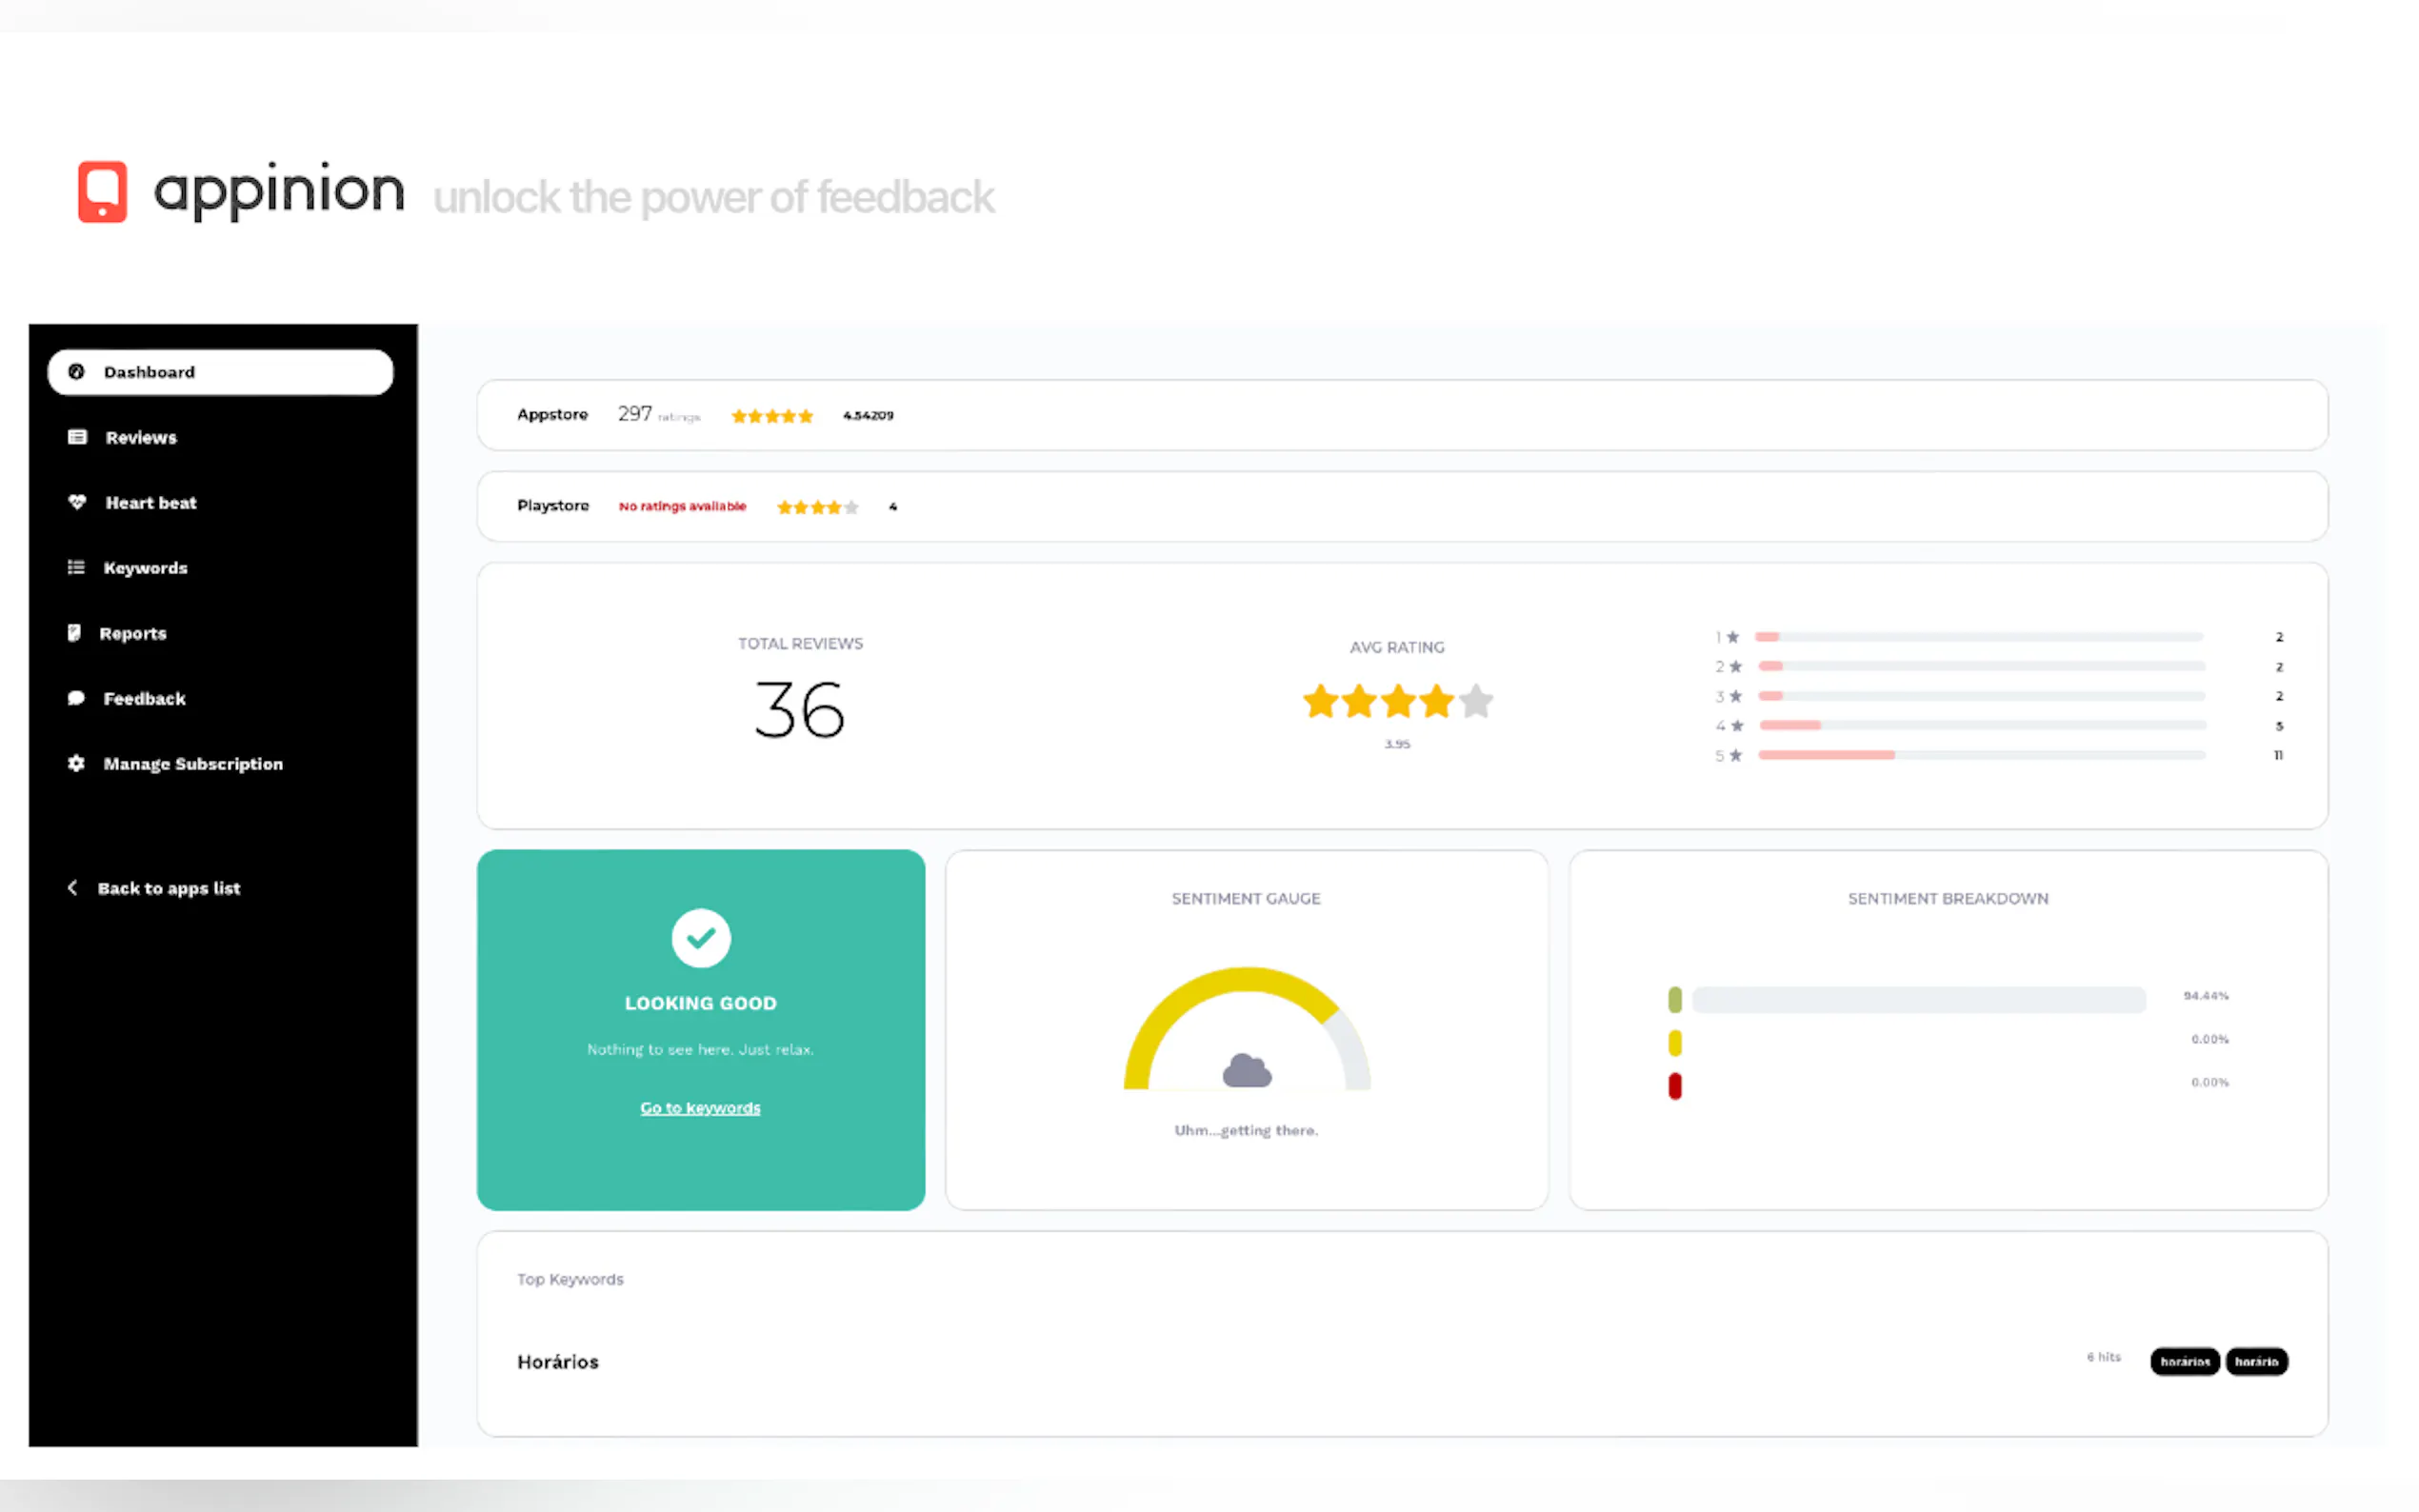Click the horários keyword tag
This screenshot has height=1512, width=2419.
[2184, 1361]
